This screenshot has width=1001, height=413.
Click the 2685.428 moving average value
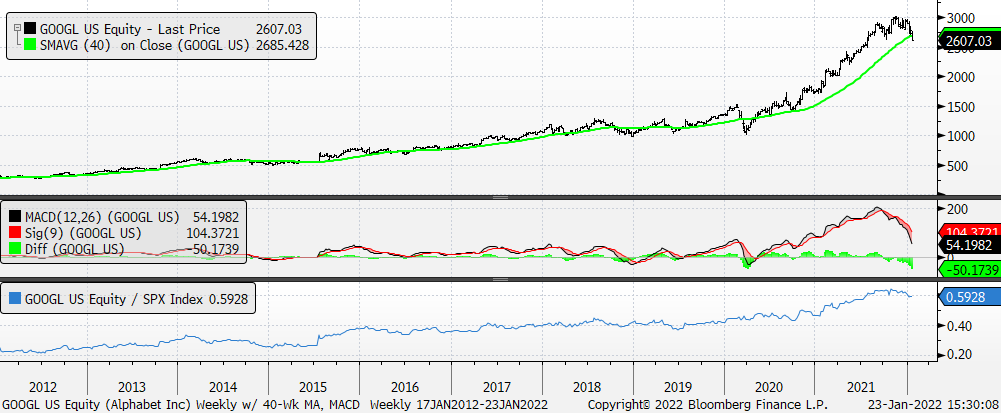pos(282,45)
